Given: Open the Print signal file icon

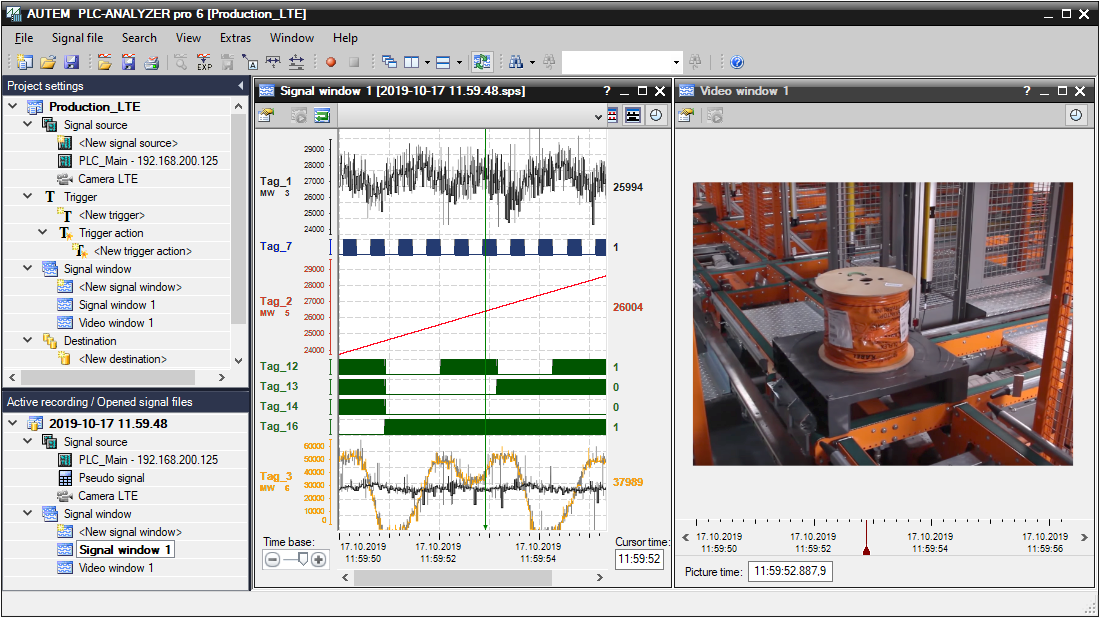Looking at the screenshot, I should [x=150, y=61].
